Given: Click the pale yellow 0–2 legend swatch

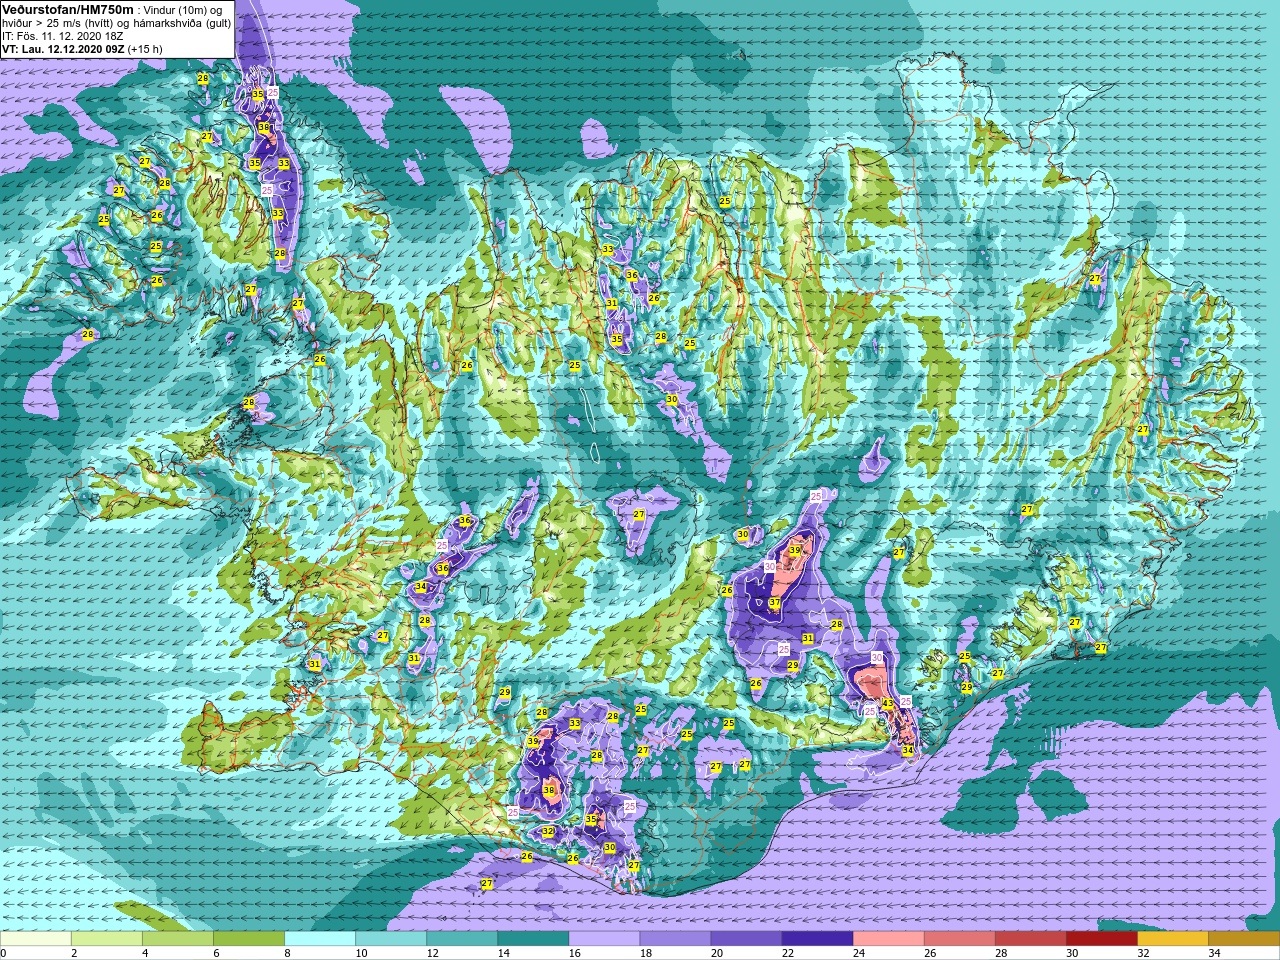Looking at the screenshot, I should pos(36,939).
